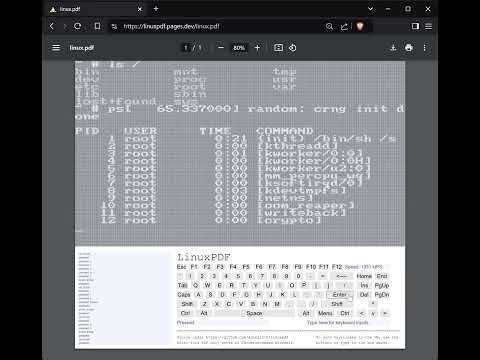The height and width of the screenshot is (360, 480).
Task: Click the M virtual key
Action: pyautogui.click(x=277, y=304)
